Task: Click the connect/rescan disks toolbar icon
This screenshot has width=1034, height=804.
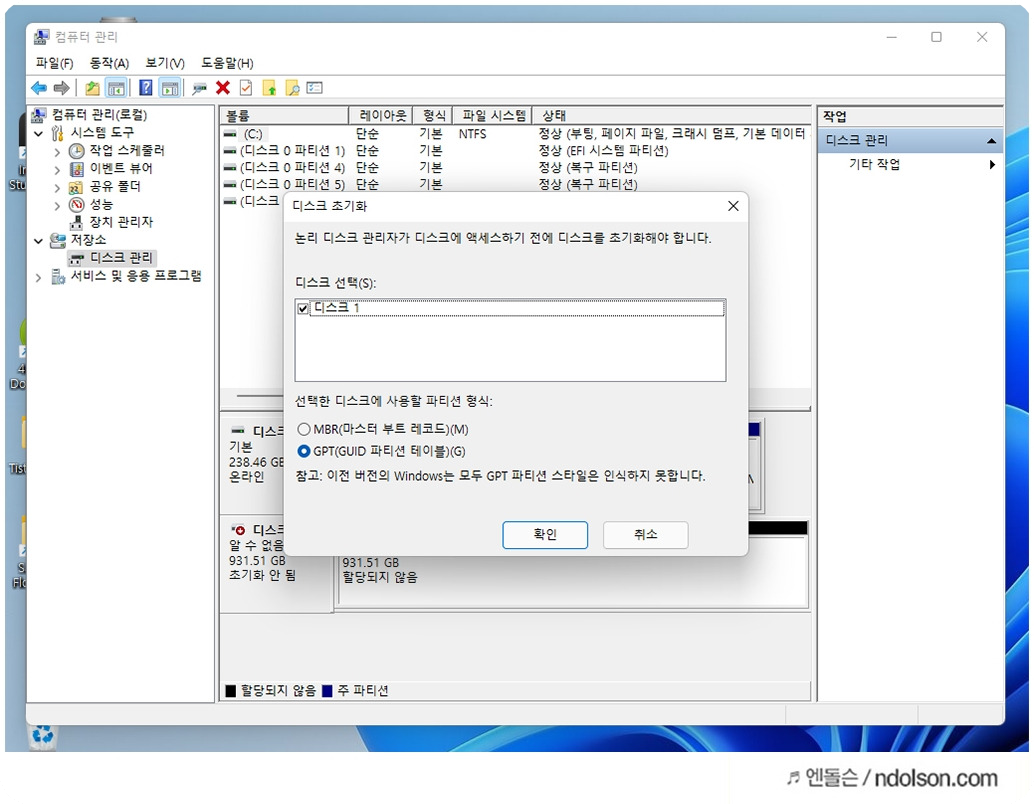Action: tap(199, 88)
